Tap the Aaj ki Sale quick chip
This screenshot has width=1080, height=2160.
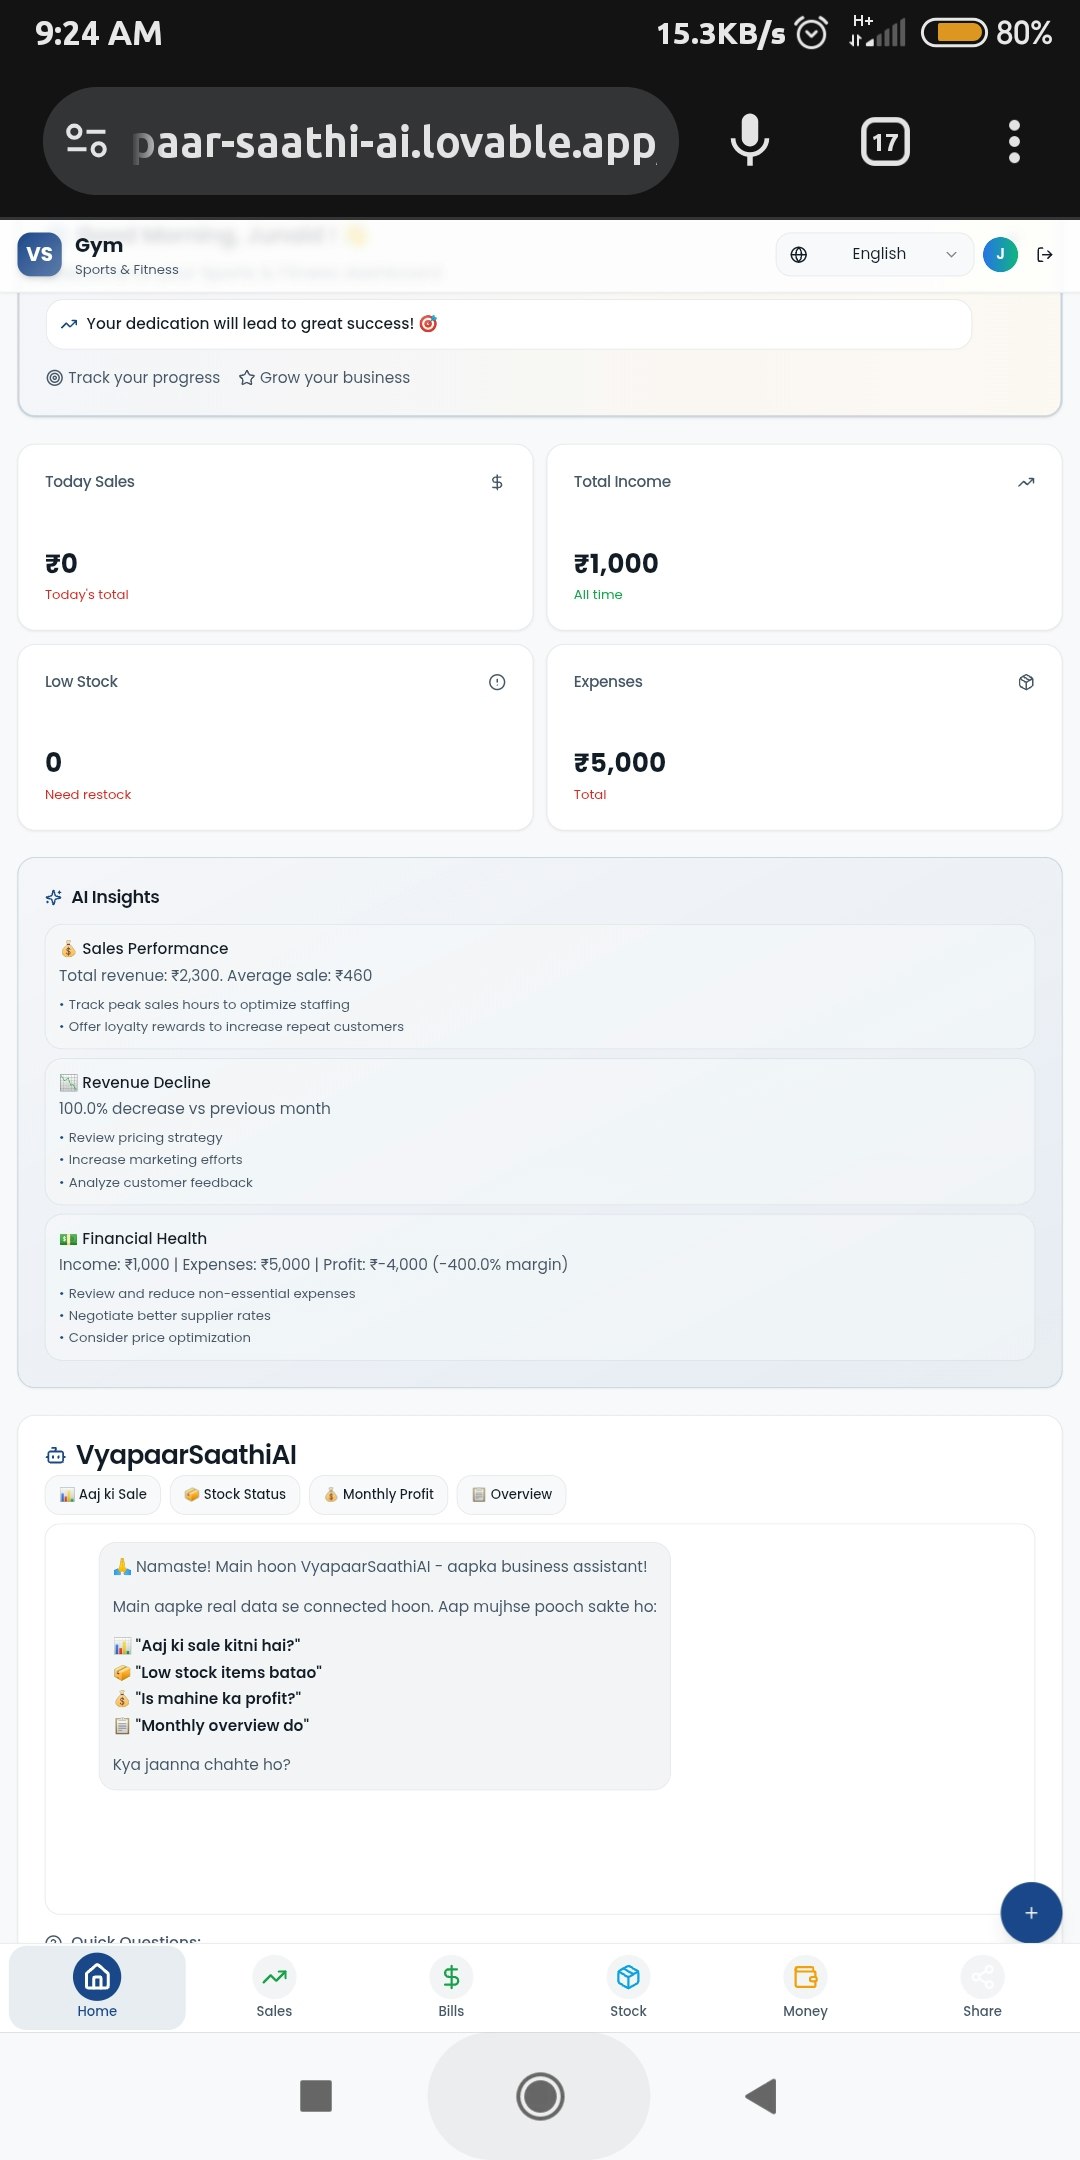pos(103,1495)
